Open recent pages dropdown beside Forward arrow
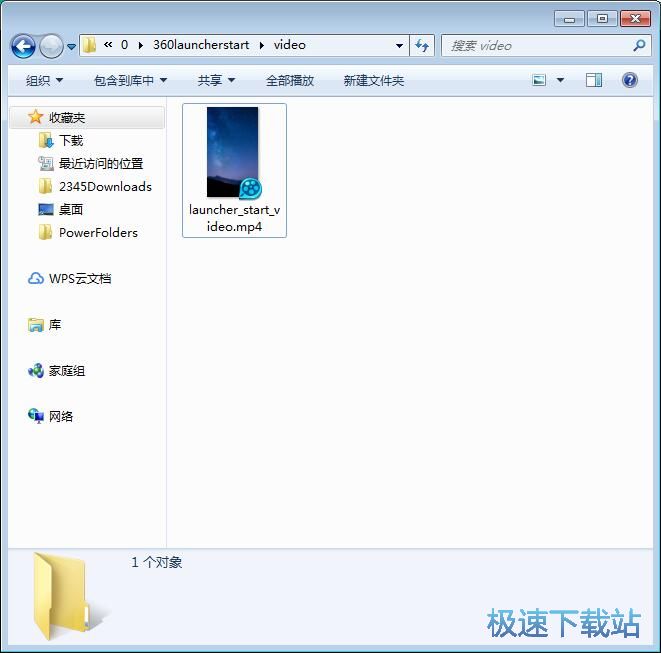661x653 pixels. 72,46
